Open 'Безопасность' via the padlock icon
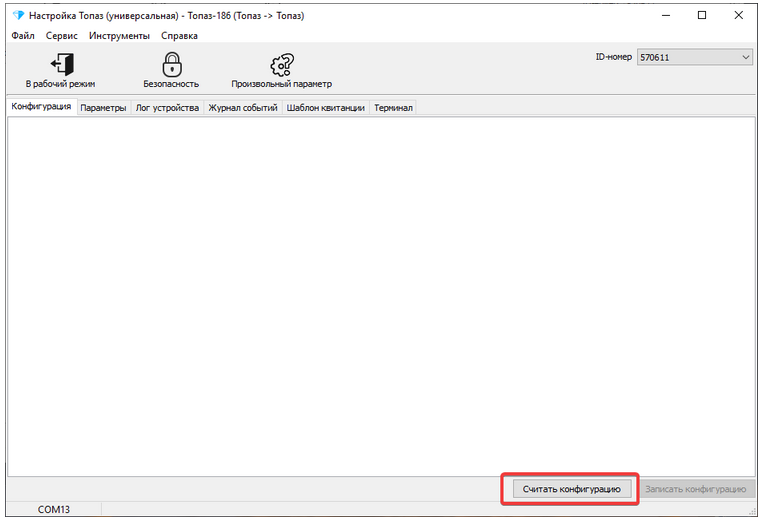The width and height of the screenshot is (762, 521). tap(171, 64)
